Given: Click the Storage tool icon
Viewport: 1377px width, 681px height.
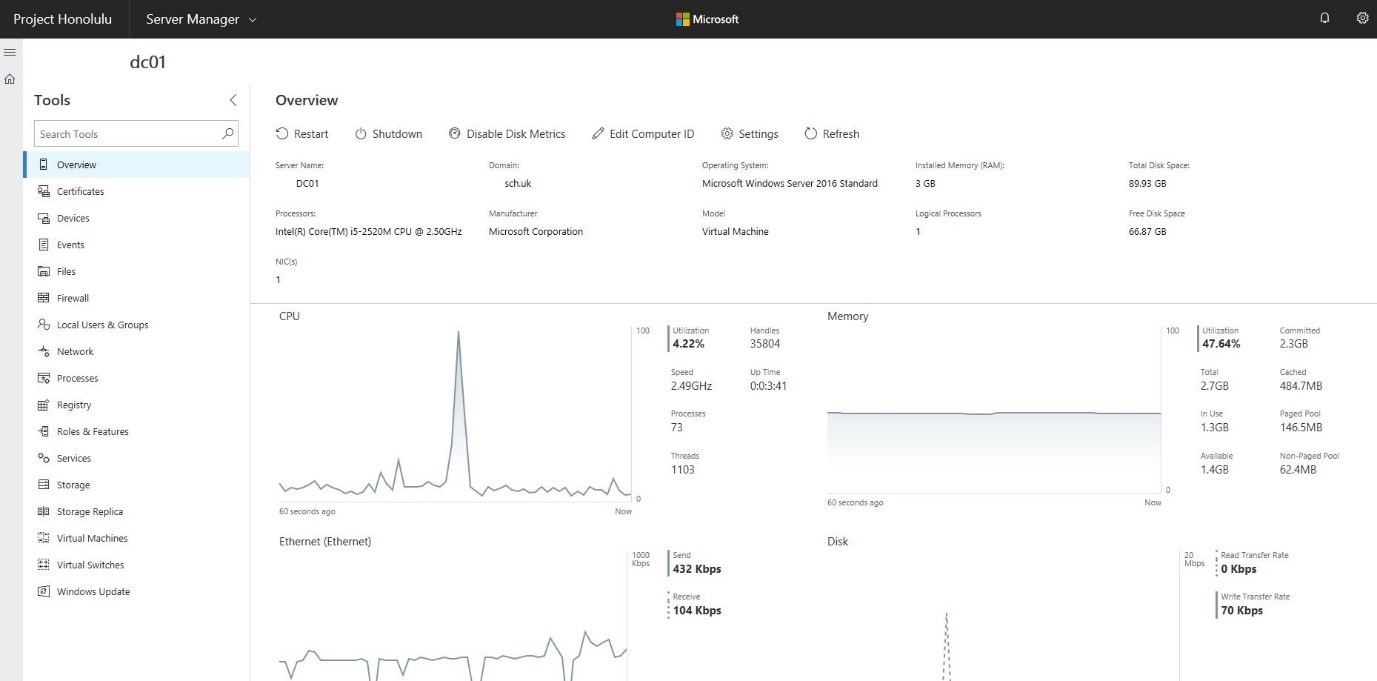Looking at the screenshot, I should click(43, 485).
